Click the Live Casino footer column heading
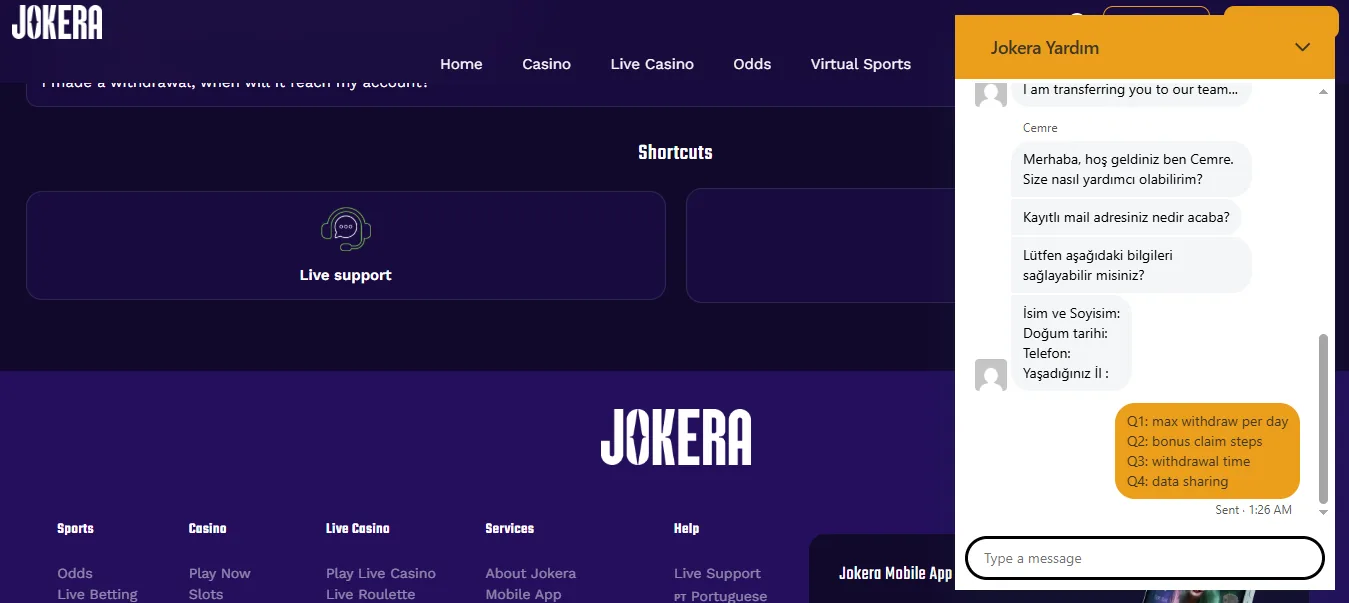Viewport: 1349px width, 603px height. tap(357, 528)
